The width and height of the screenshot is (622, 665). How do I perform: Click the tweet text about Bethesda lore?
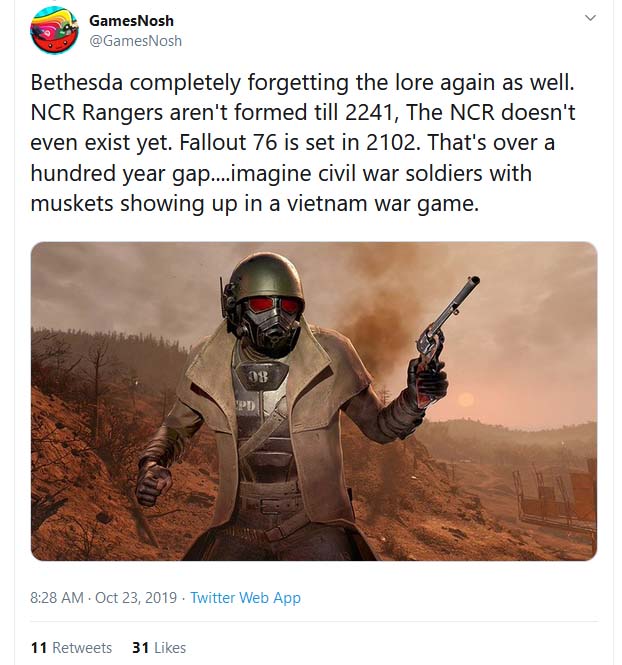300,140
